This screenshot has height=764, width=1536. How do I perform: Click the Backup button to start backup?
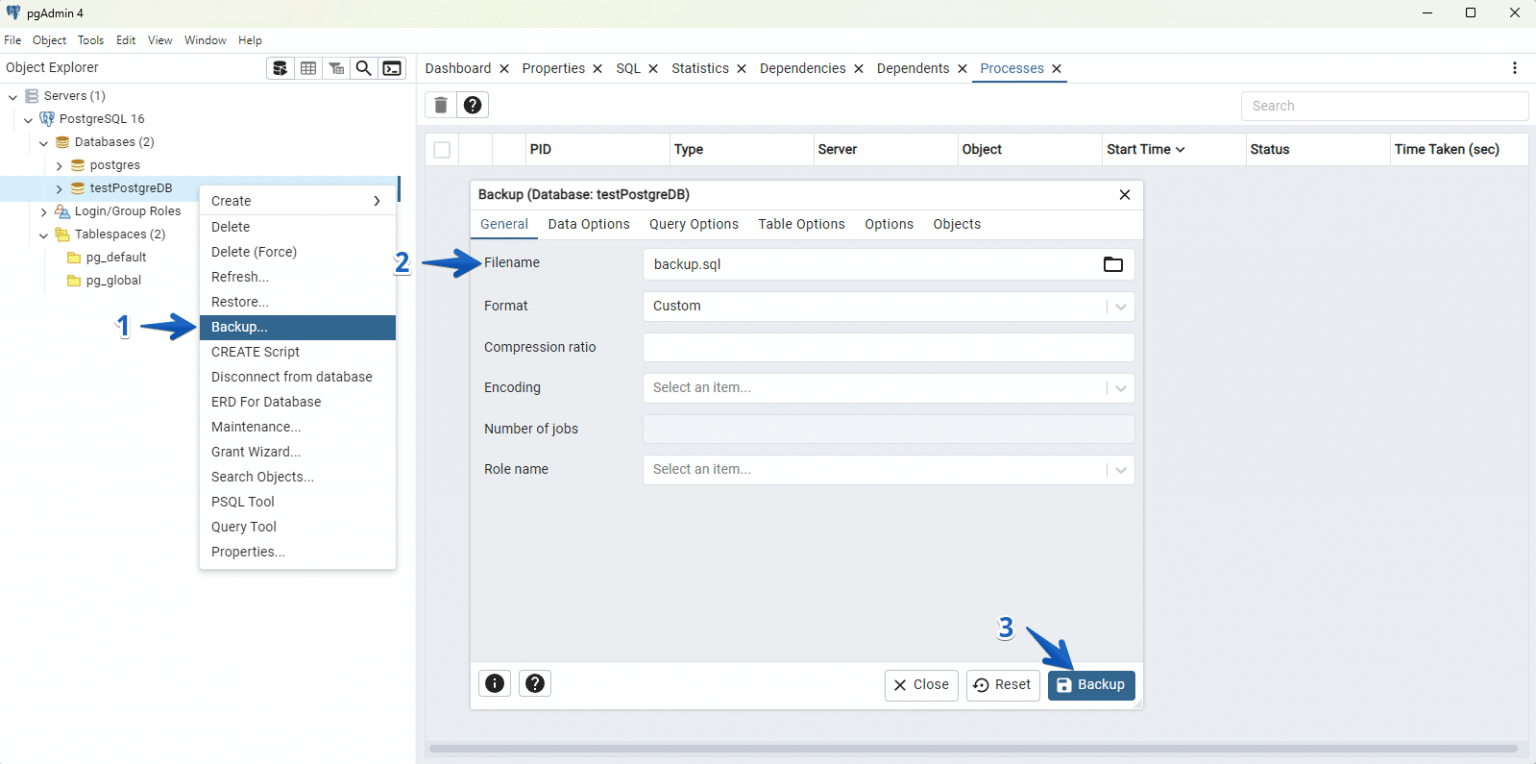[1091, 685]
